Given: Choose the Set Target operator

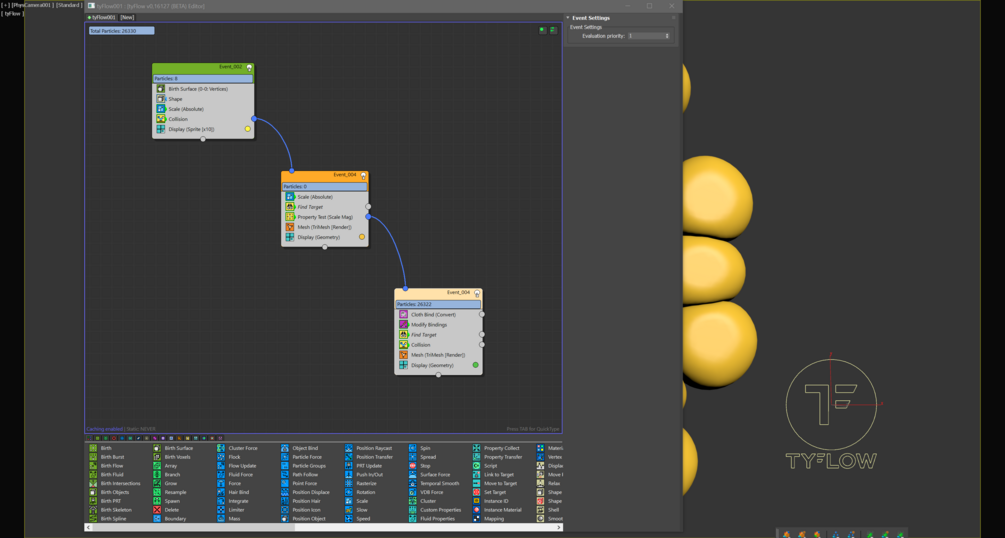Looking at the screenshot, I should (490, 492).
